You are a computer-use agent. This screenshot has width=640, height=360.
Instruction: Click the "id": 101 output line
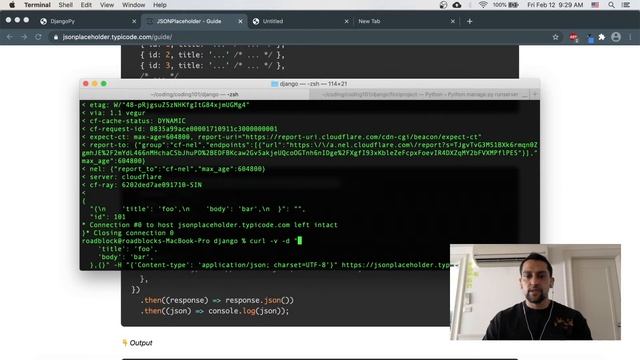click(107, 217)
